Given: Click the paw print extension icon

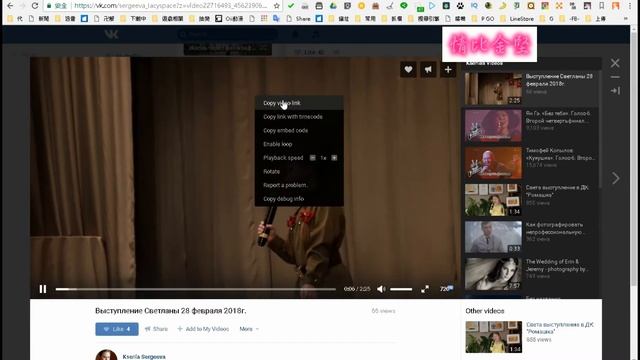Looking at the screenshot, I should point(460,6).
